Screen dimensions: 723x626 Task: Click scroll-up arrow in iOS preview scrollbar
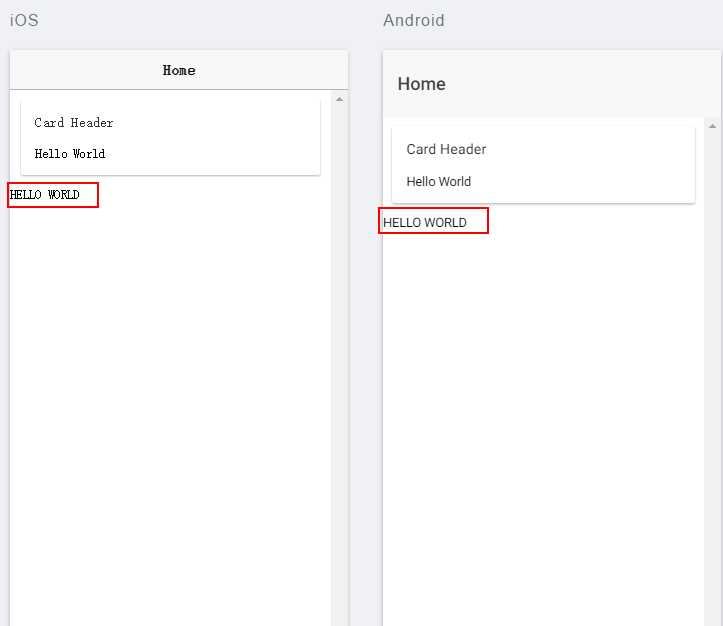(x=339, y=99)
